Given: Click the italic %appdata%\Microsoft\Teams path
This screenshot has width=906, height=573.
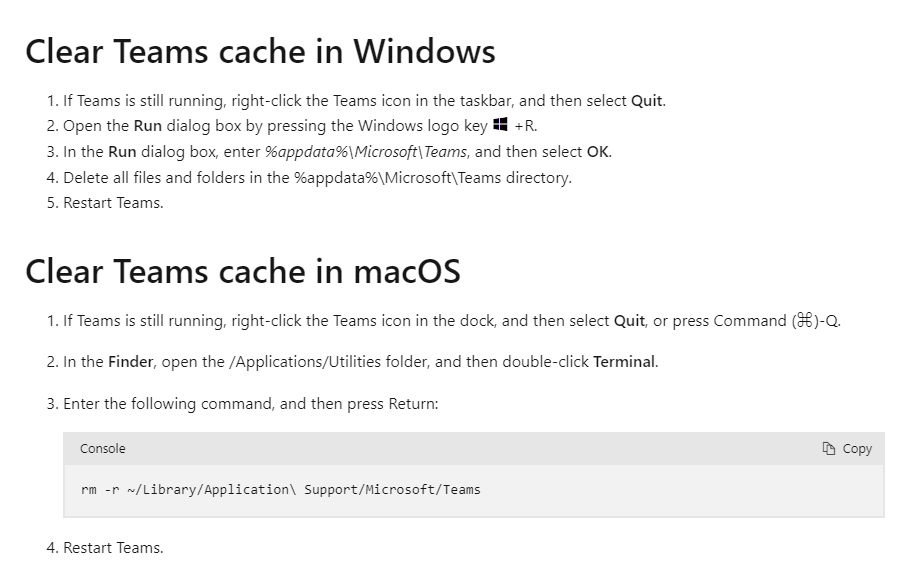Looking at the screenshot, I should tap(366, 152).
